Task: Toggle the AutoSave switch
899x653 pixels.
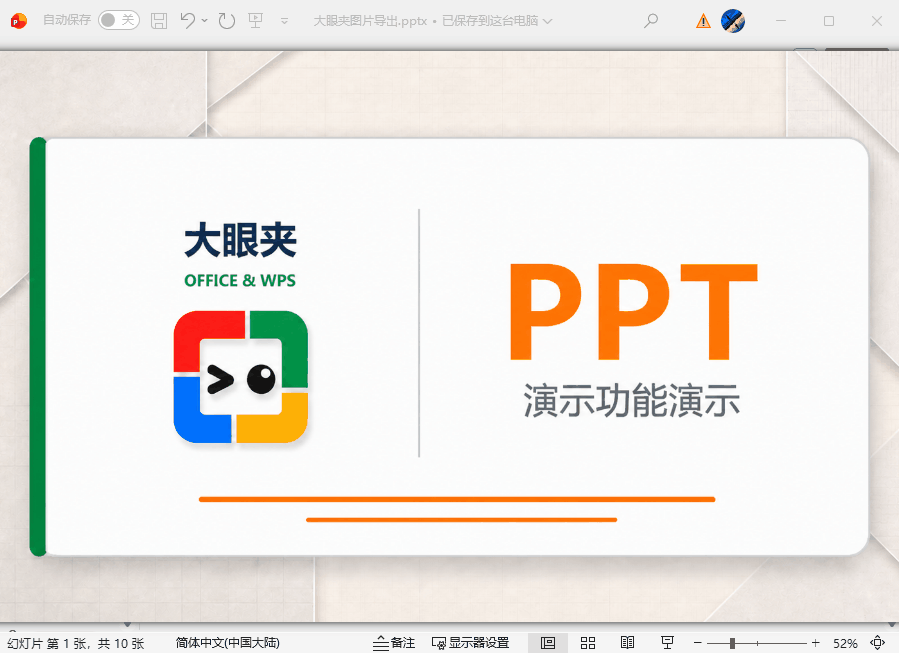Action: pyautogui.click(x=119, y=20)
